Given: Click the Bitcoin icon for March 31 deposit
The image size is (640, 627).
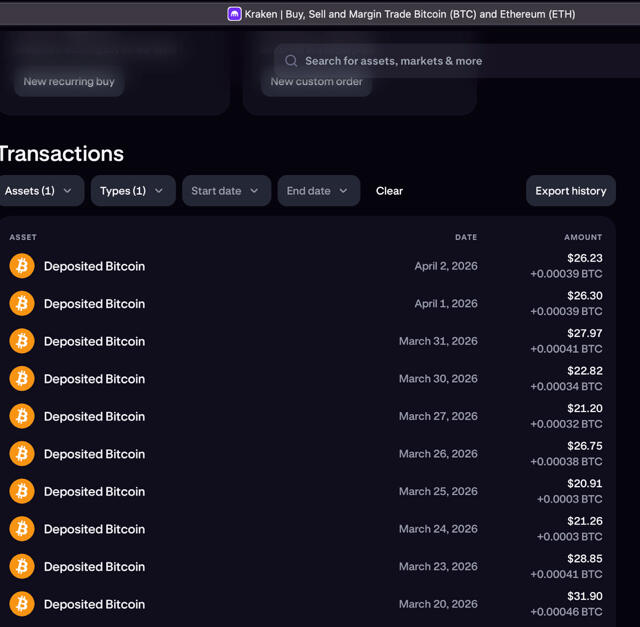Looking at the screenshot, I should [x=22, y=341].
